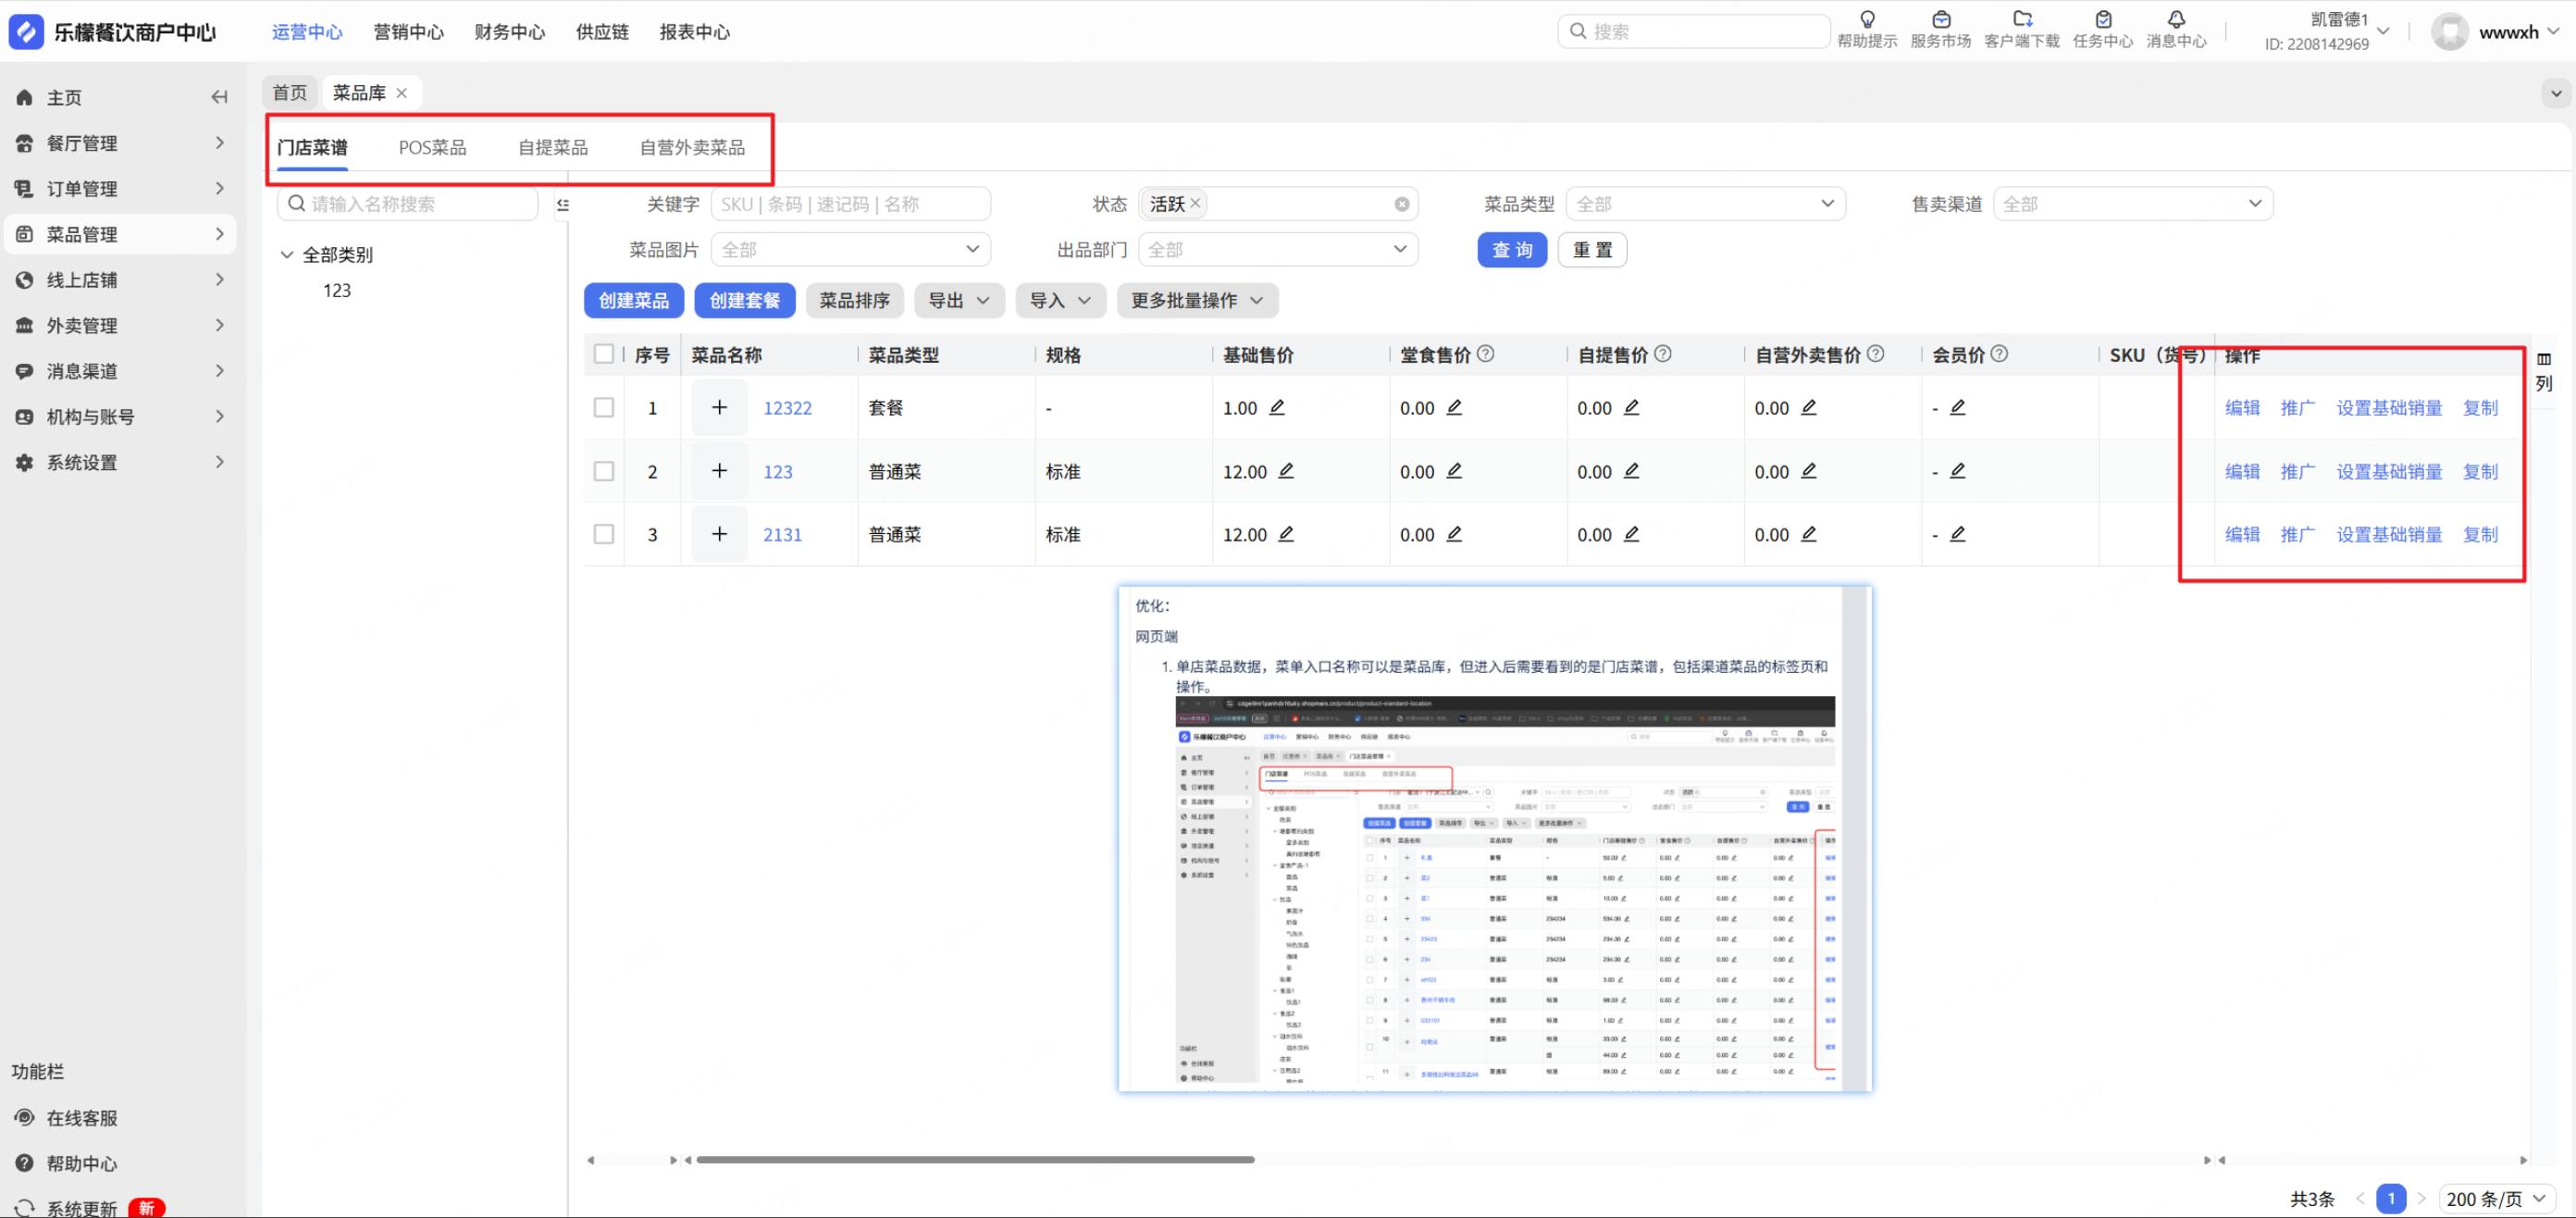Check the checkbox for row 1 (12322)
Viewport: 2576px width, 1218px height.
pyautogui.click(x=604, y=407)
